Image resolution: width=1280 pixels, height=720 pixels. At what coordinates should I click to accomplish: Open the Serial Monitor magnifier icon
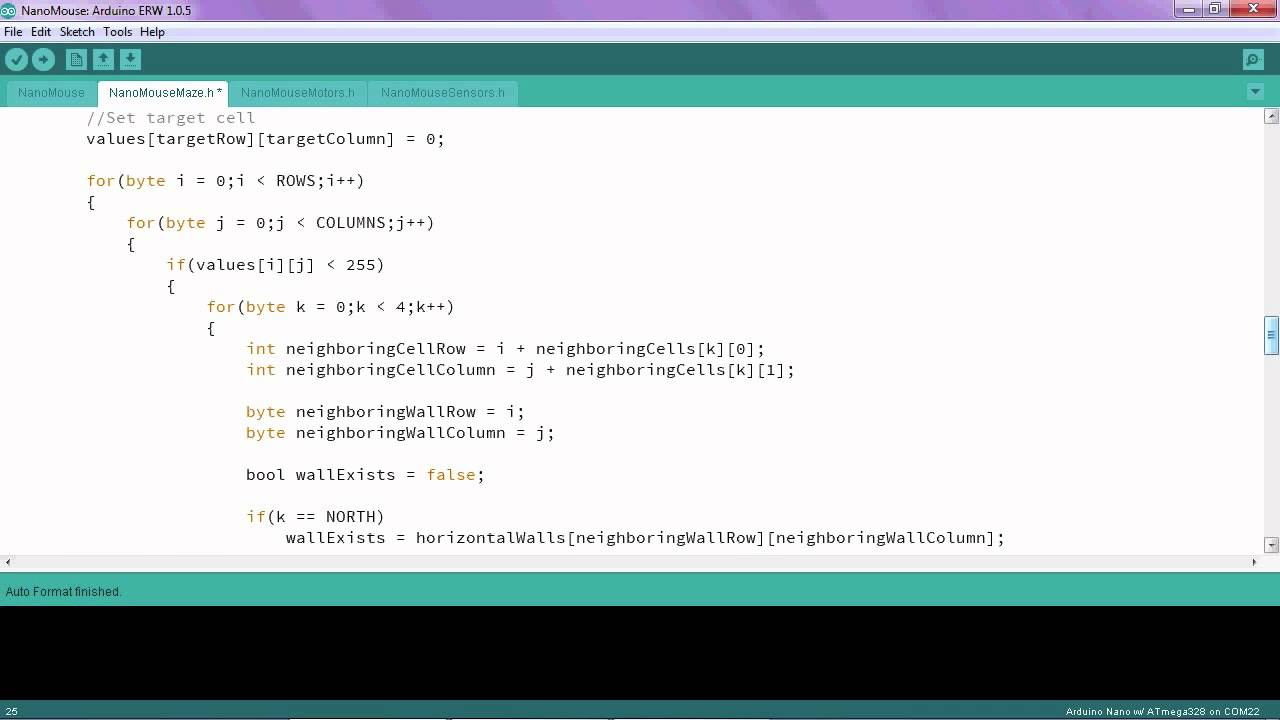pos(1253,60)
